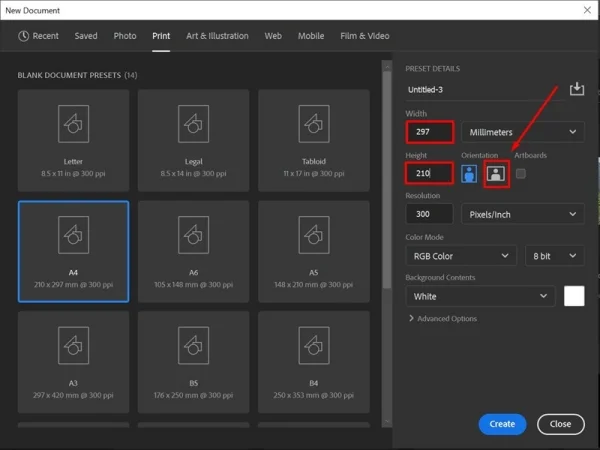
Task: Open the Background Contents White dropdown
Action: [480, 296]
